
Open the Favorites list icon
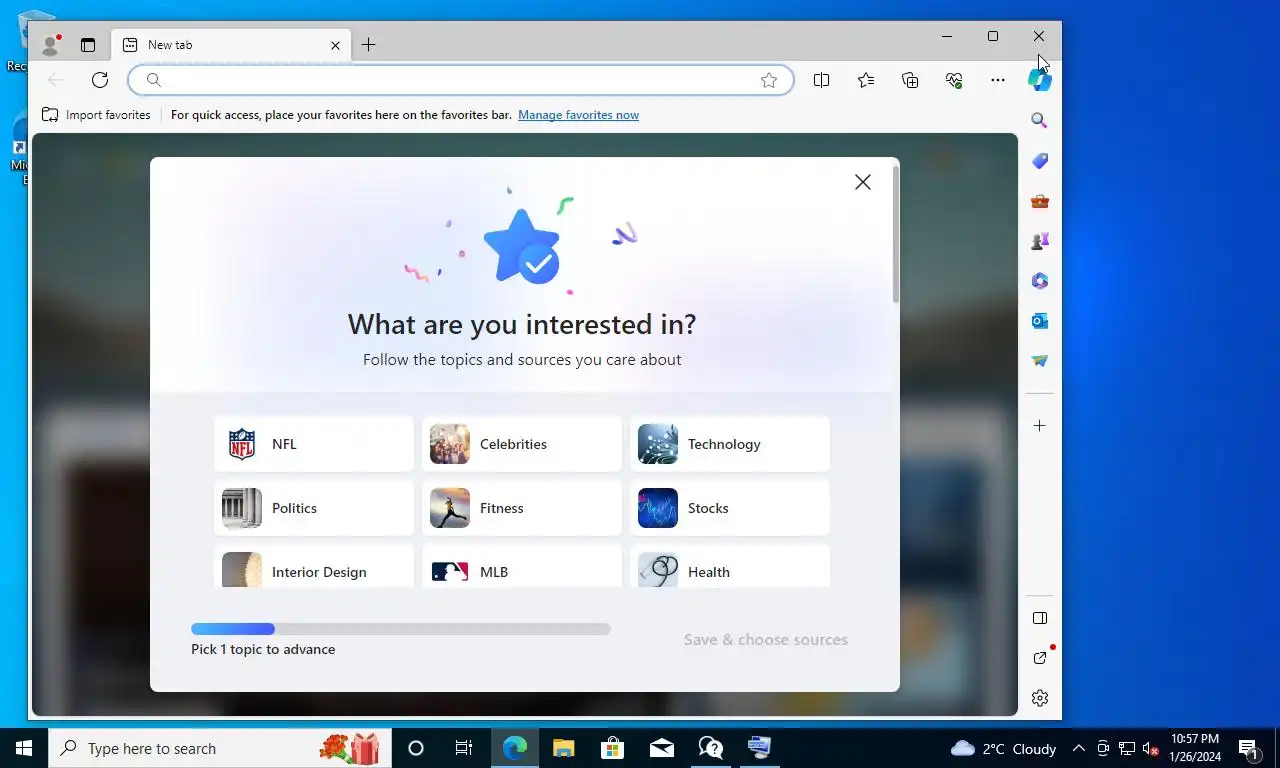866,80
